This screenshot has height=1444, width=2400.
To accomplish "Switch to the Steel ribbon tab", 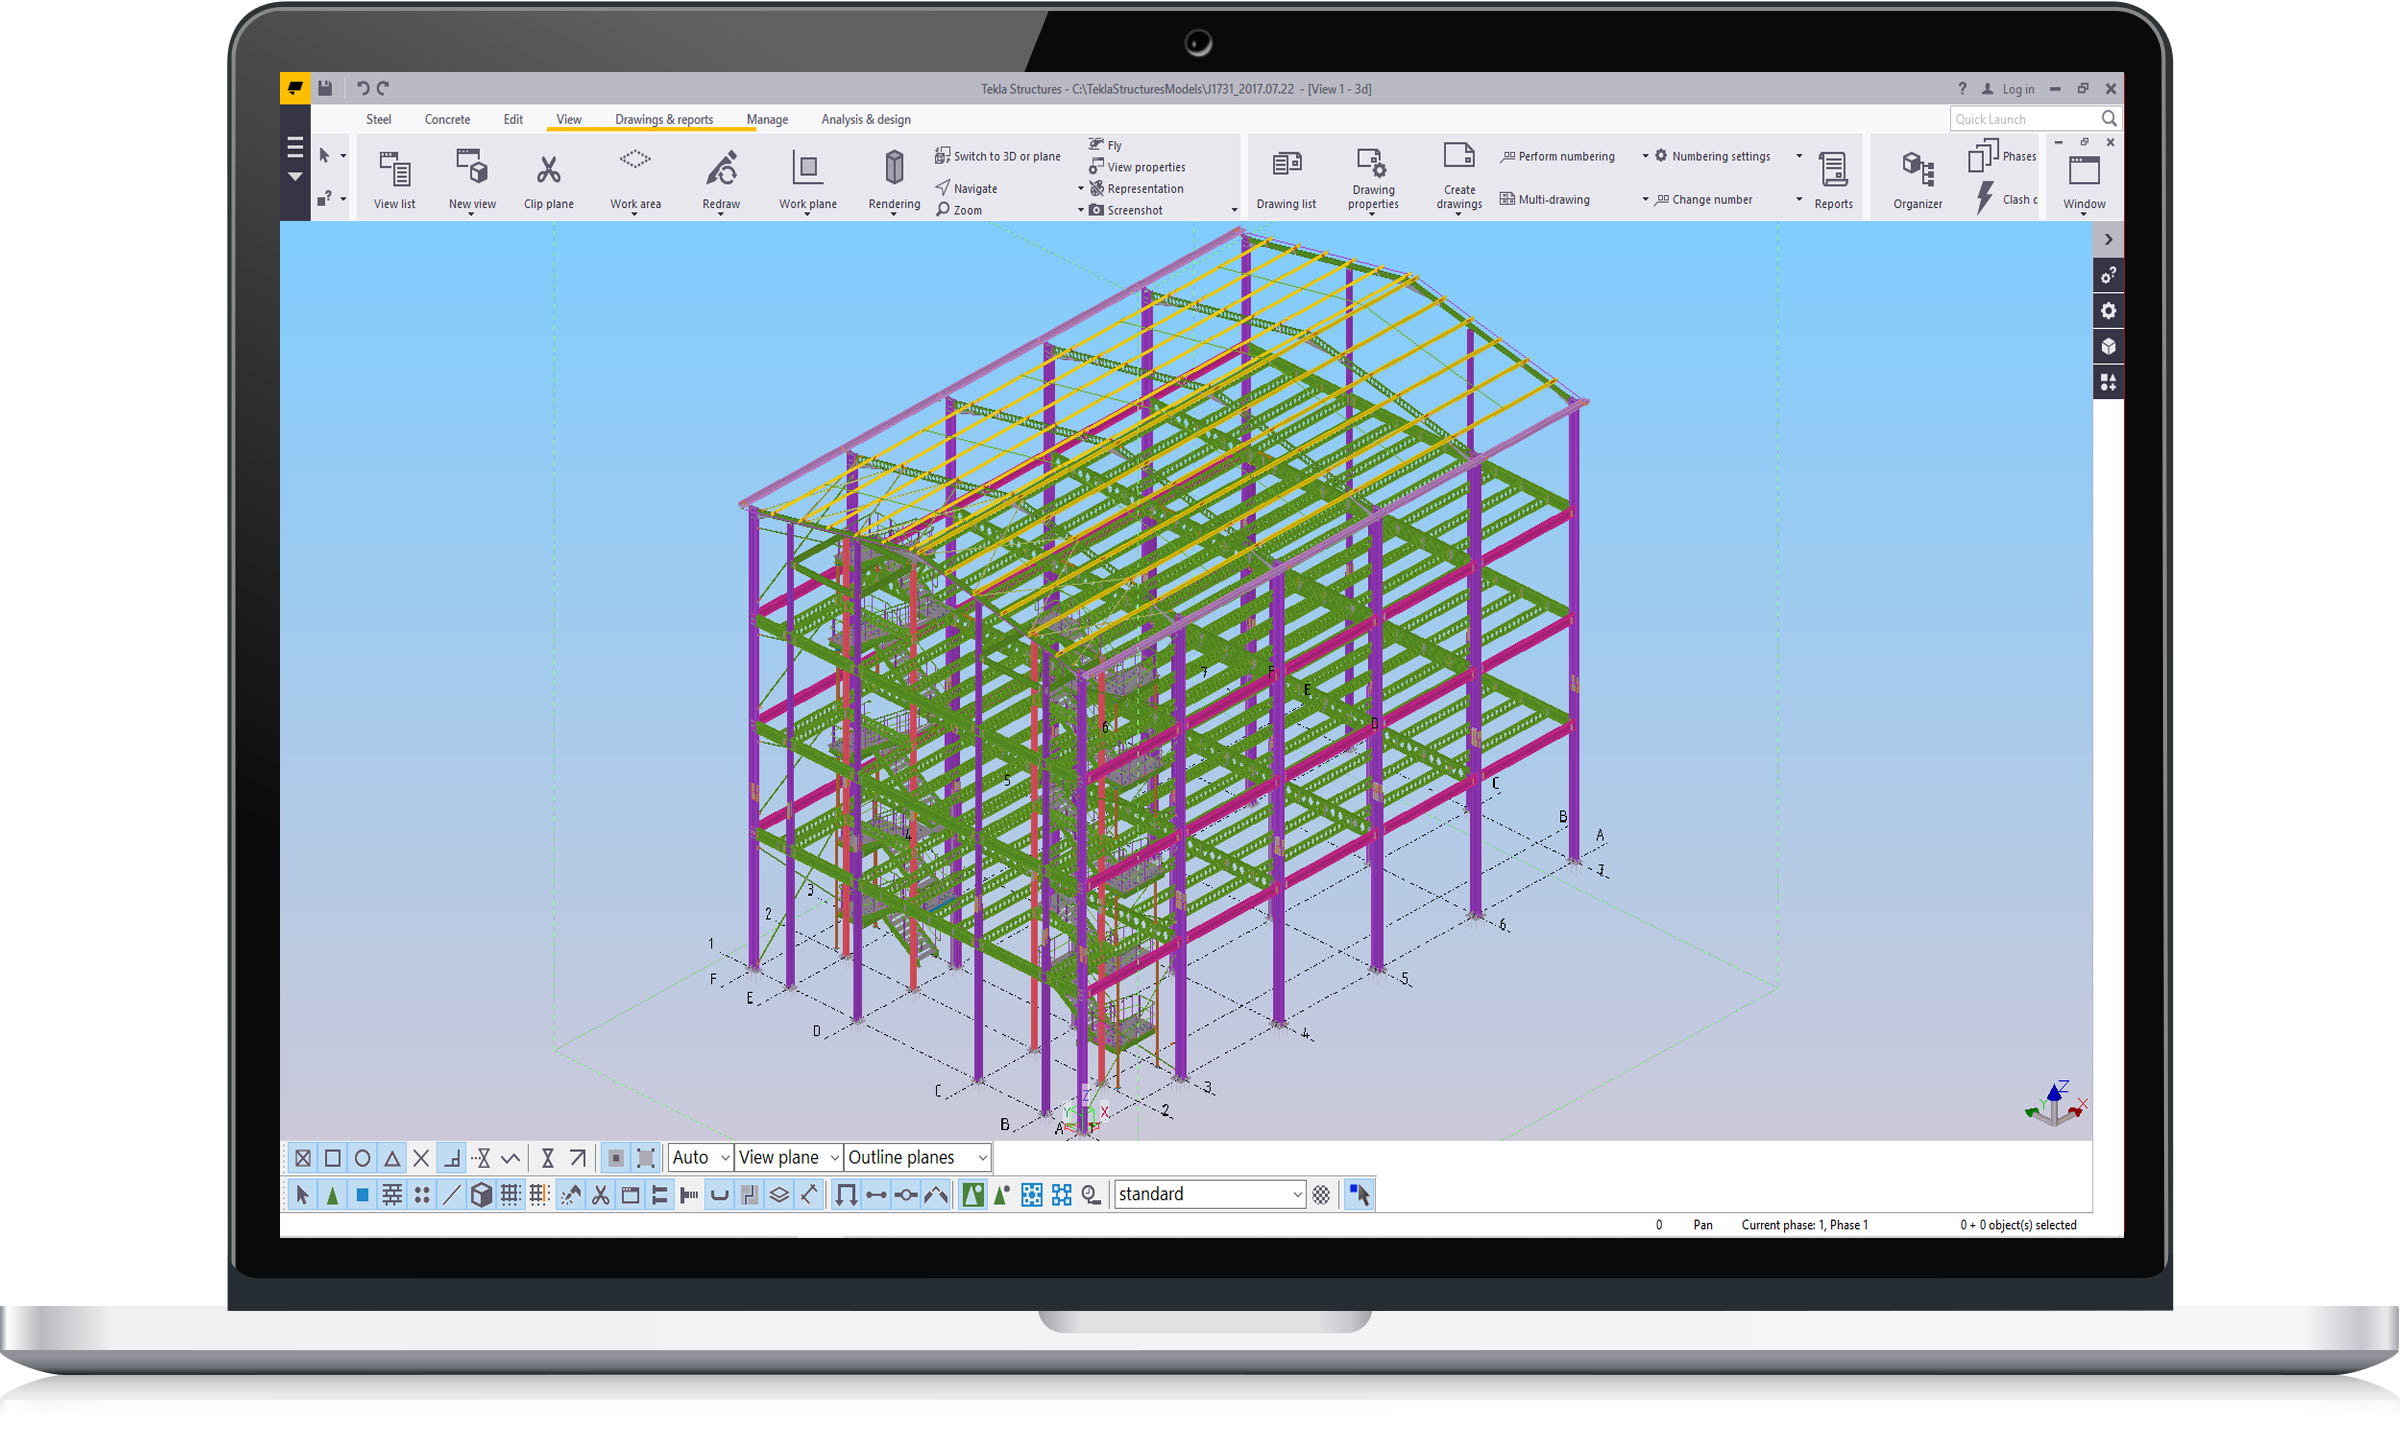I will pyautogui.click(x=378, y=119).
